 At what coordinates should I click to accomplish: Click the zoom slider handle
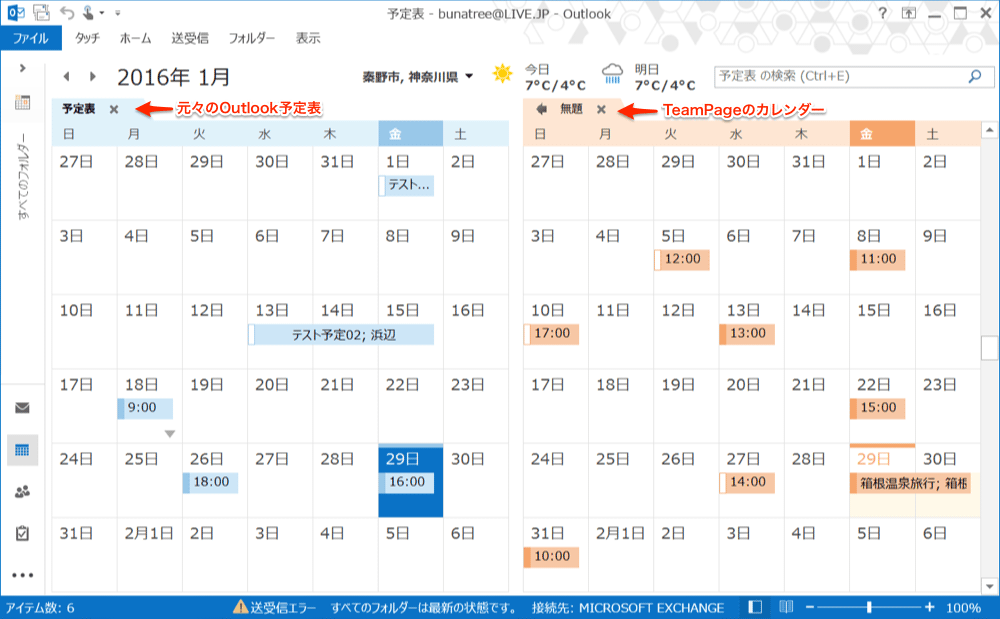pyautogui.click(x=869, y=608)
